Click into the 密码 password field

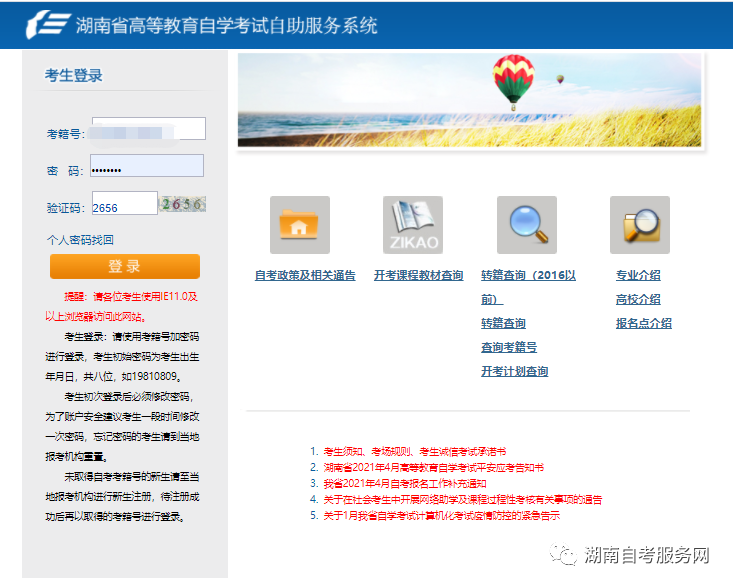click(x=147, y=167)
